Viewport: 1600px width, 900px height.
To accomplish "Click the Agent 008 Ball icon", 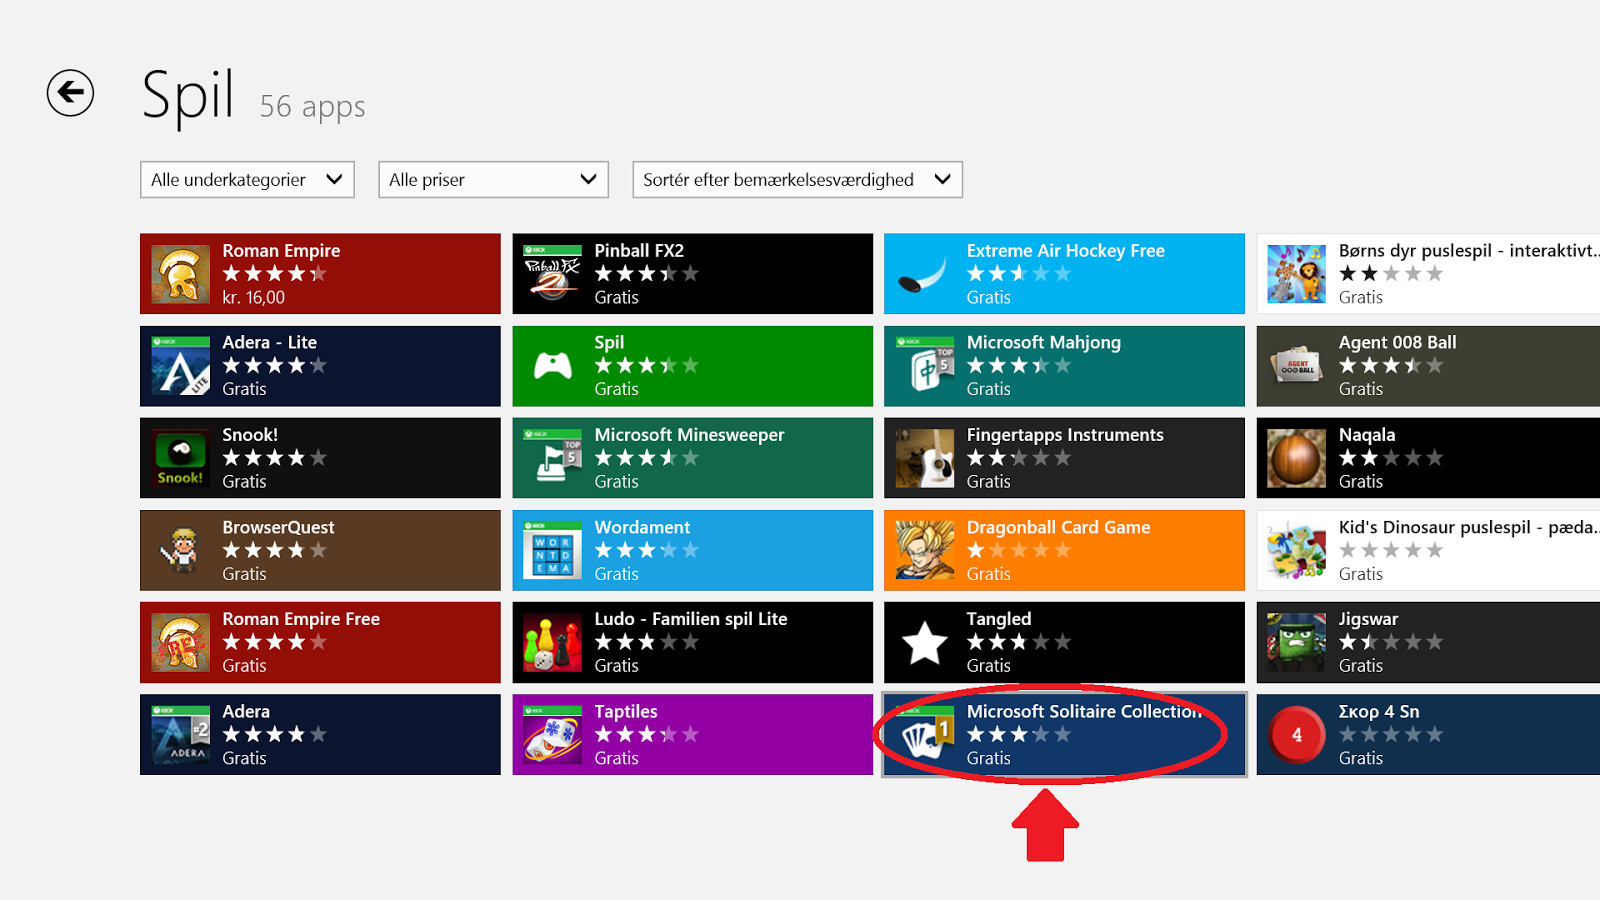I will tap(1297, 366).
